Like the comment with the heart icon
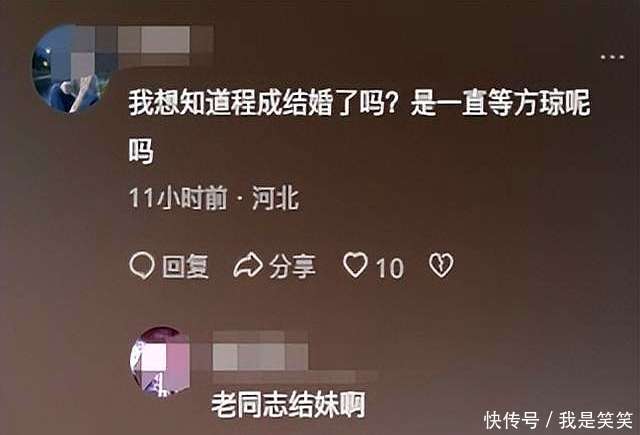 [x=355, y=265]
